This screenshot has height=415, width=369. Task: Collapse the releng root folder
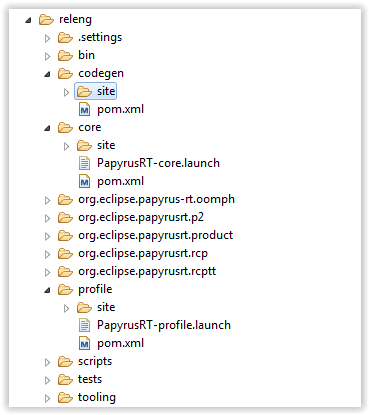pyautogui.click(x=28, y=21)
